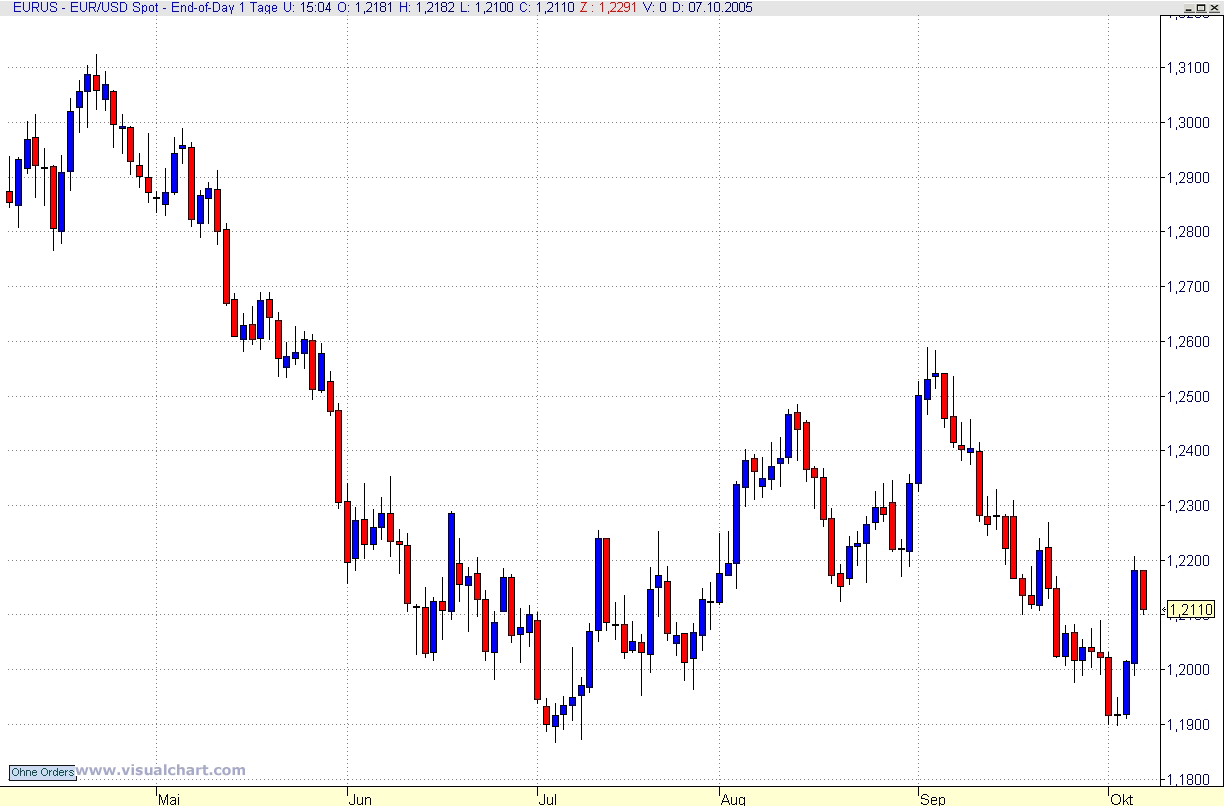This screenshot has width=1224, height=806.
Task: Select the current price tag 1,2110
Action: pyautogui.click(x=1191, y=610)
